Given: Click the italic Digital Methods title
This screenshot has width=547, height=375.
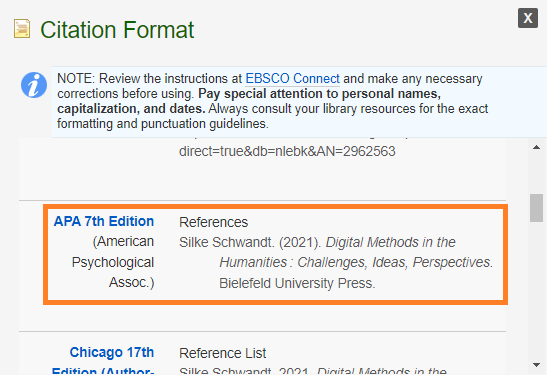Looking at the screenshot, I should pyautogui.click(x=390, y=242).
